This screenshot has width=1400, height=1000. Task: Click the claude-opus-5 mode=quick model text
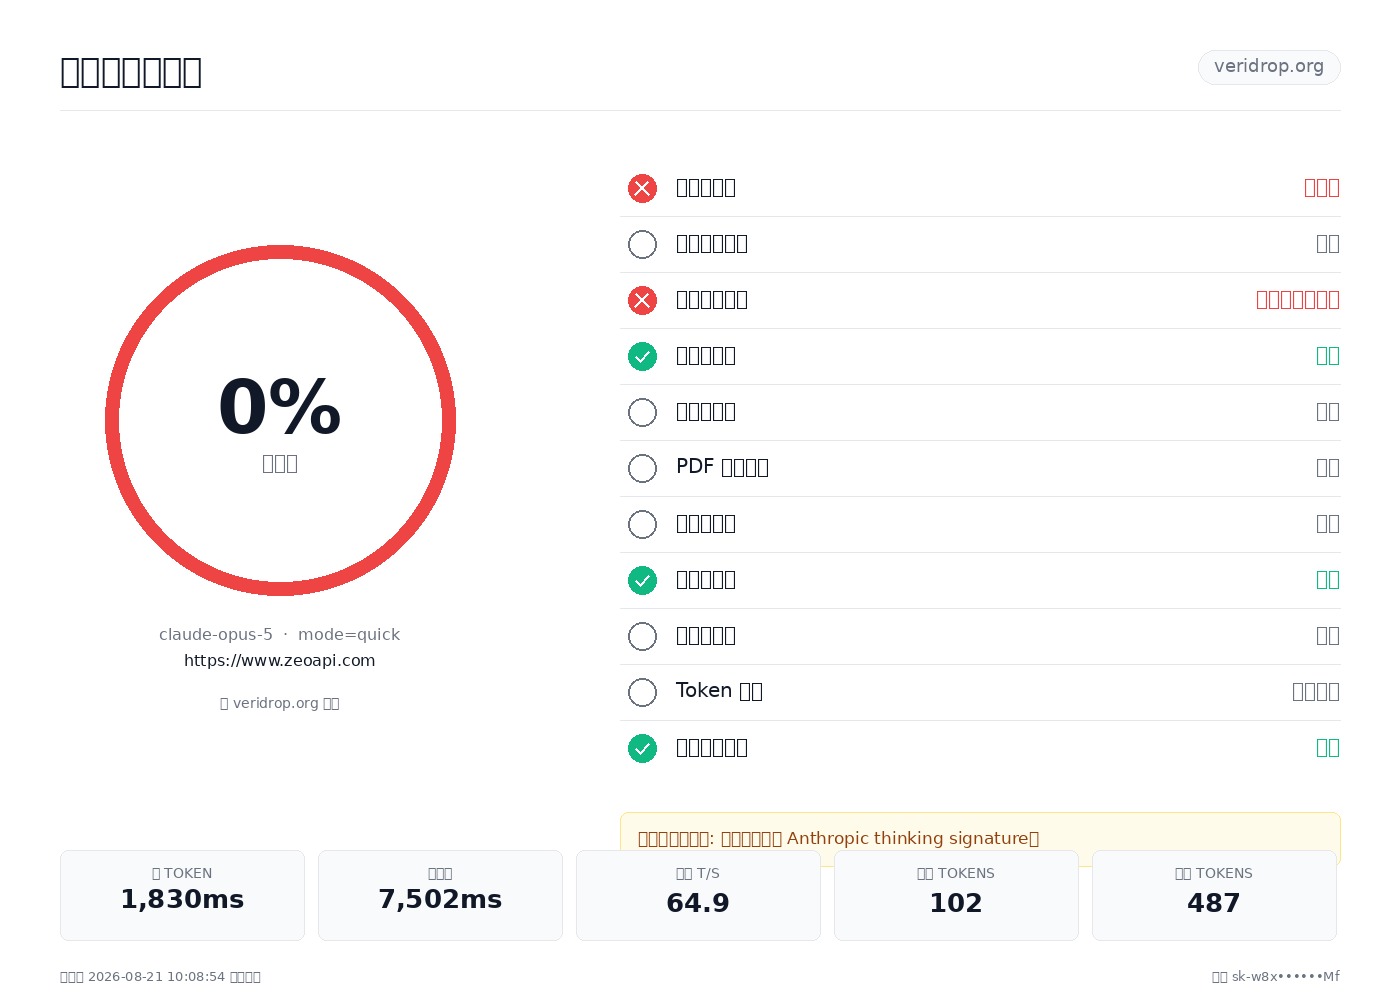[x=280, y=635]
